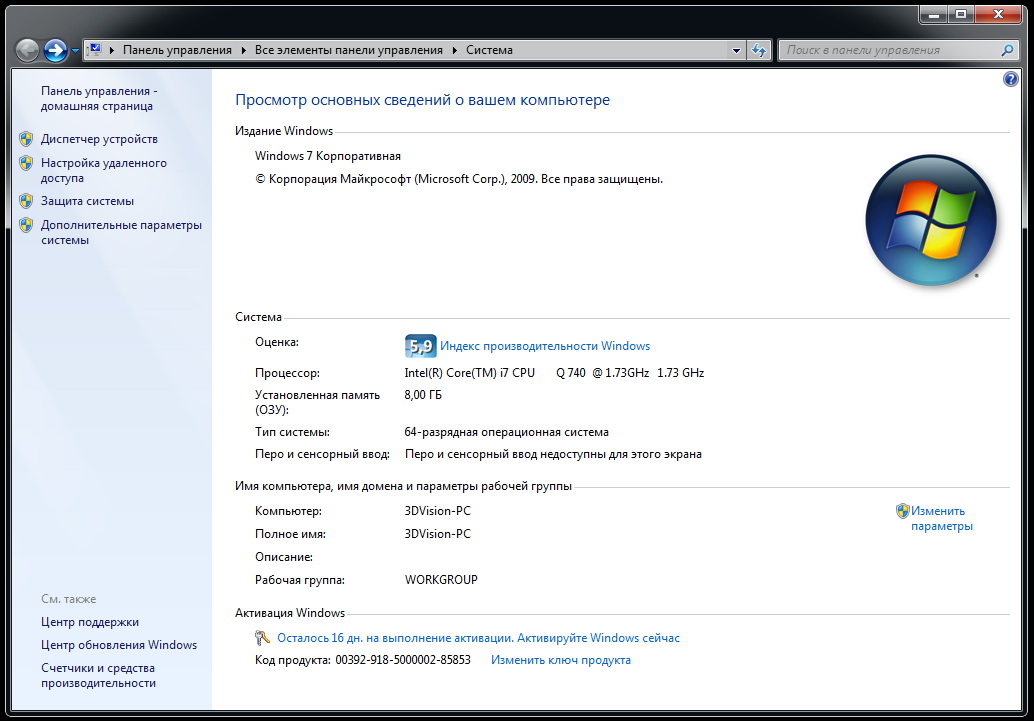Click the "См. также" heading in the sidebar

[x=69, y=599]
